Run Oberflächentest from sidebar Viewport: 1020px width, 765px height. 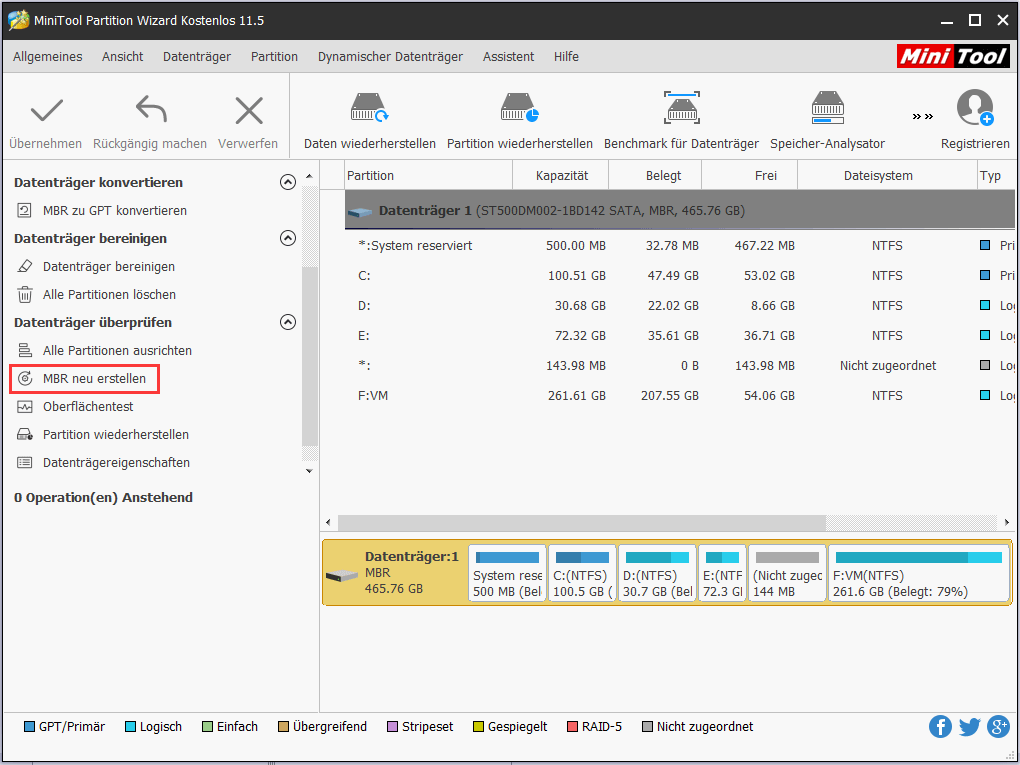click(88, 406)
